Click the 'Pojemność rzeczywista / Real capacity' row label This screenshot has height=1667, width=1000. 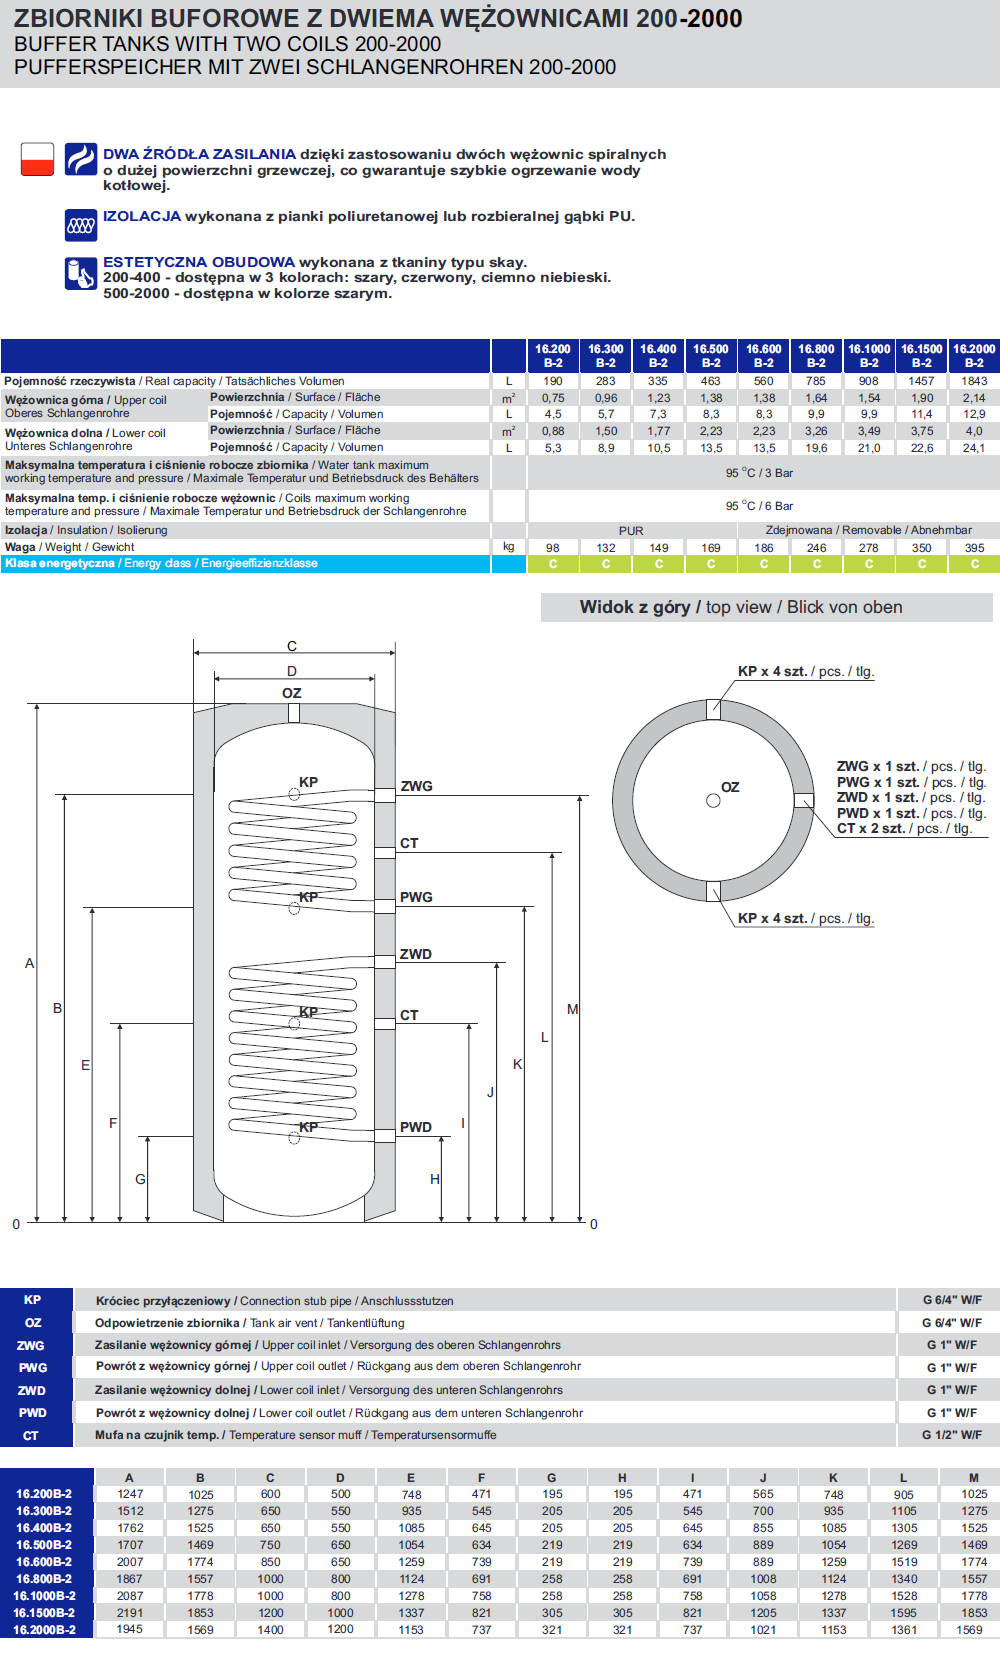[174, 381]
